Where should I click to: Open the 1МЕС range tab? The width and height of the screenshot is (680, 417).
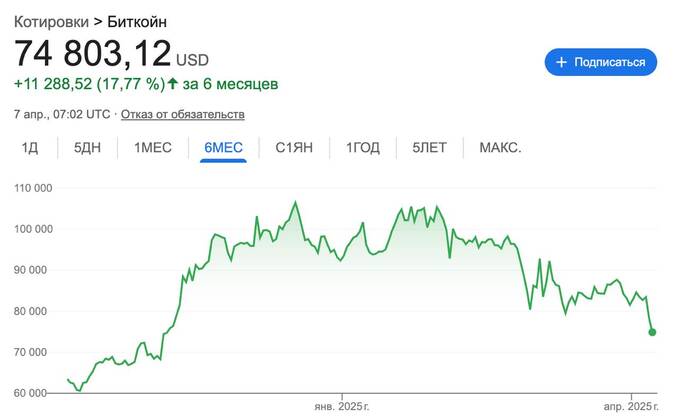click(153, 148)
